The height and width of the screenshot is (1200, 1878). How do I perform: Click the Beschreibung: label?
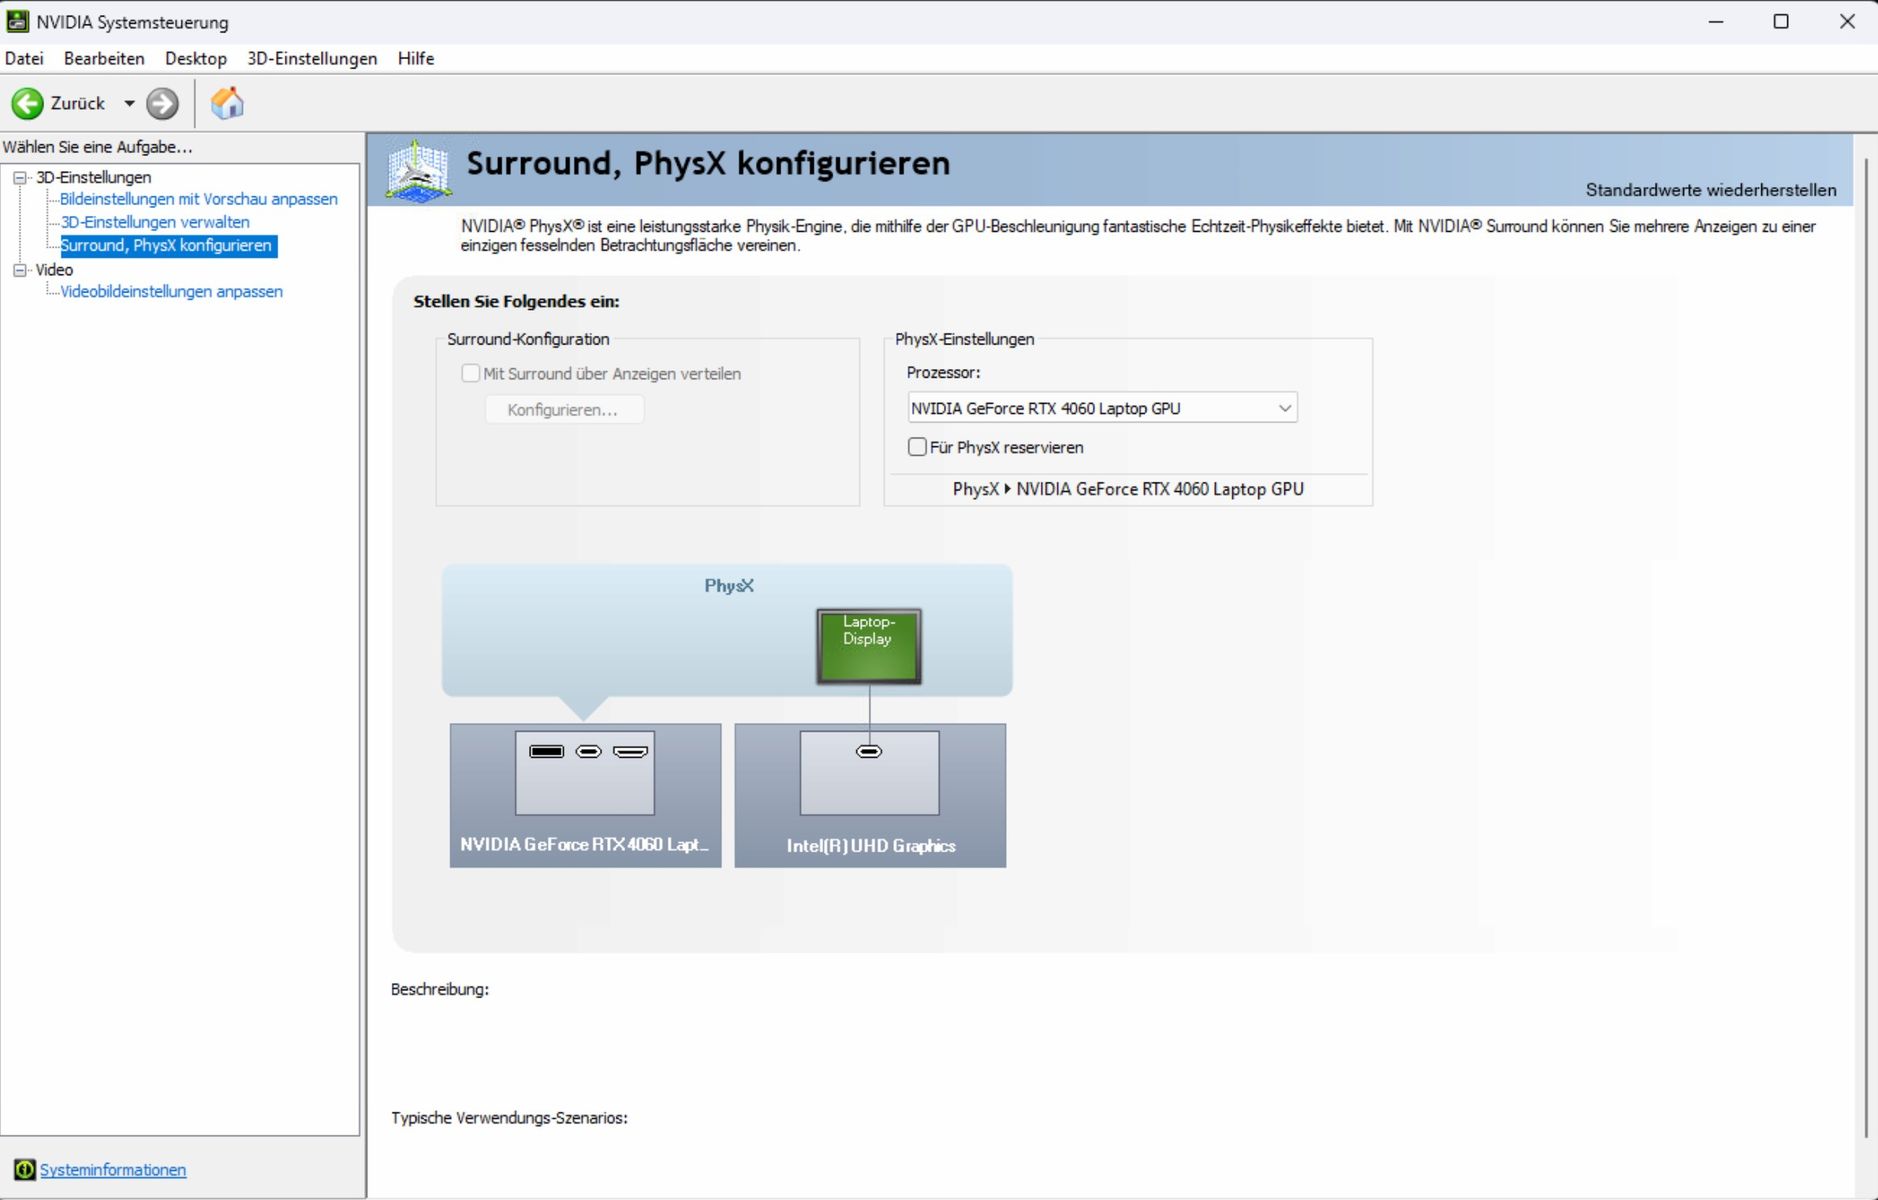pyautogui.click(x=440, y=989)
